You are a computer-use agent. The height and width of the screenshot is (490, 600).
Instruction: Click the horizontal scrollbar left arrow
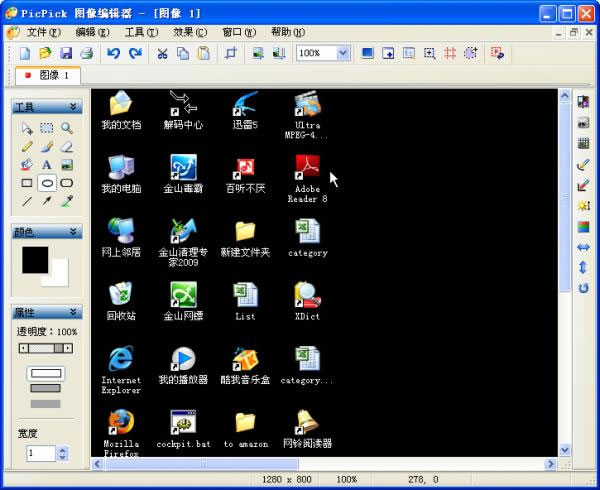pyautogui.click(x=97, y=464)
